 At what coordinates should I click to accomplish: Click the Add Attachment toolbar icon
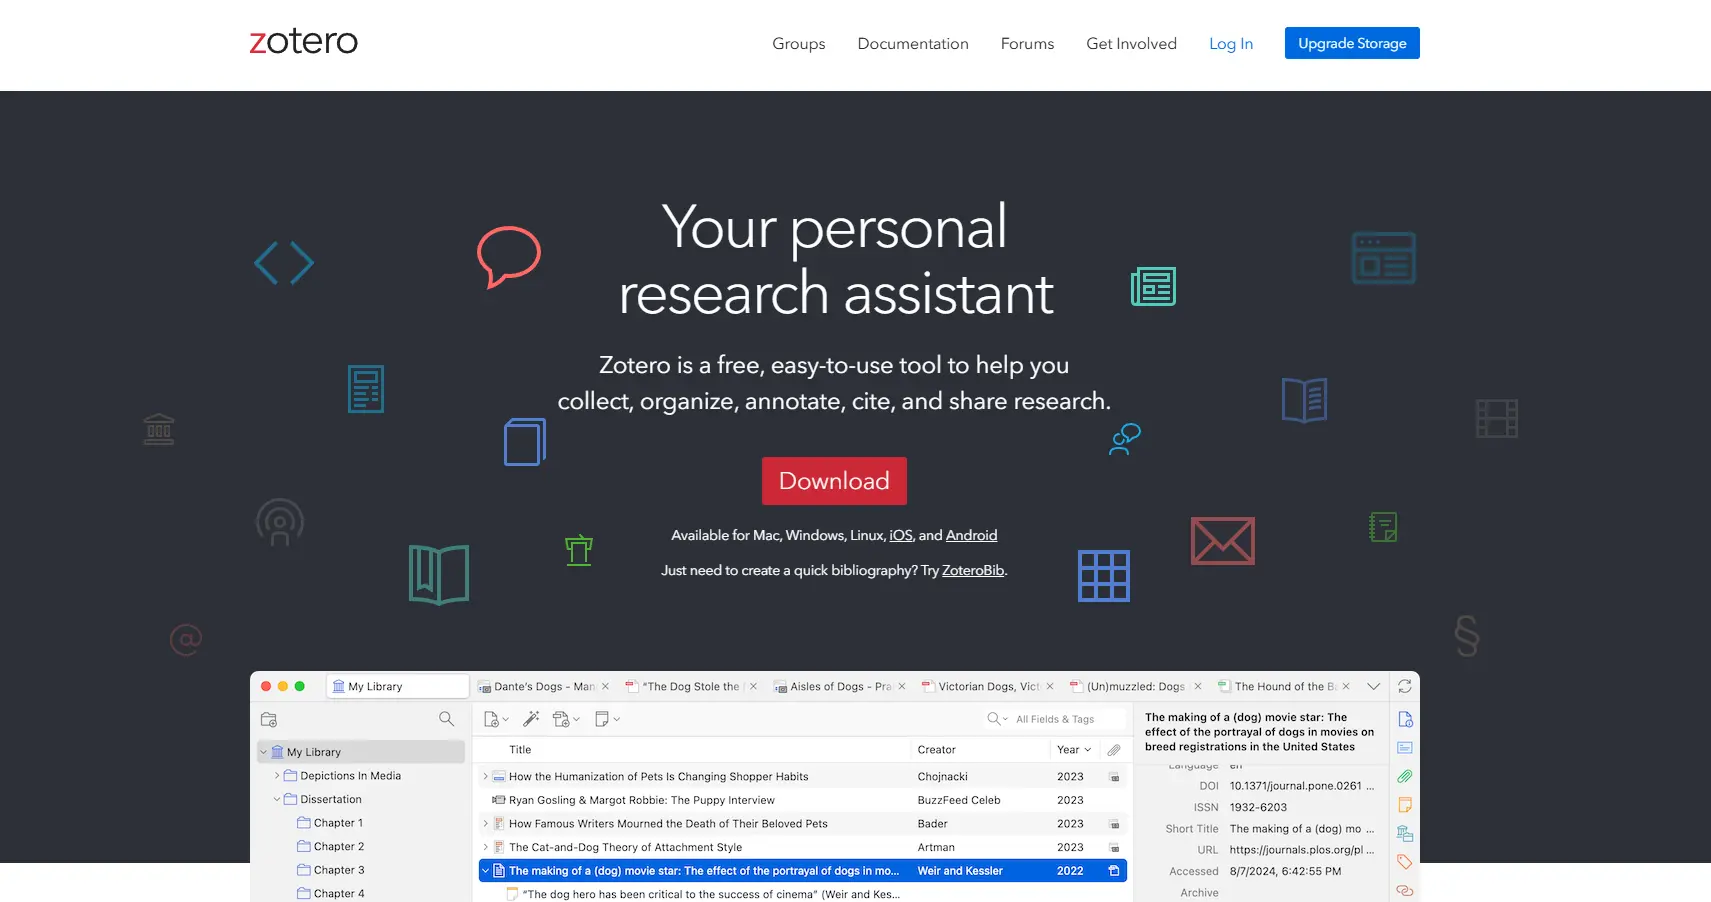click(x=562, y=719)
